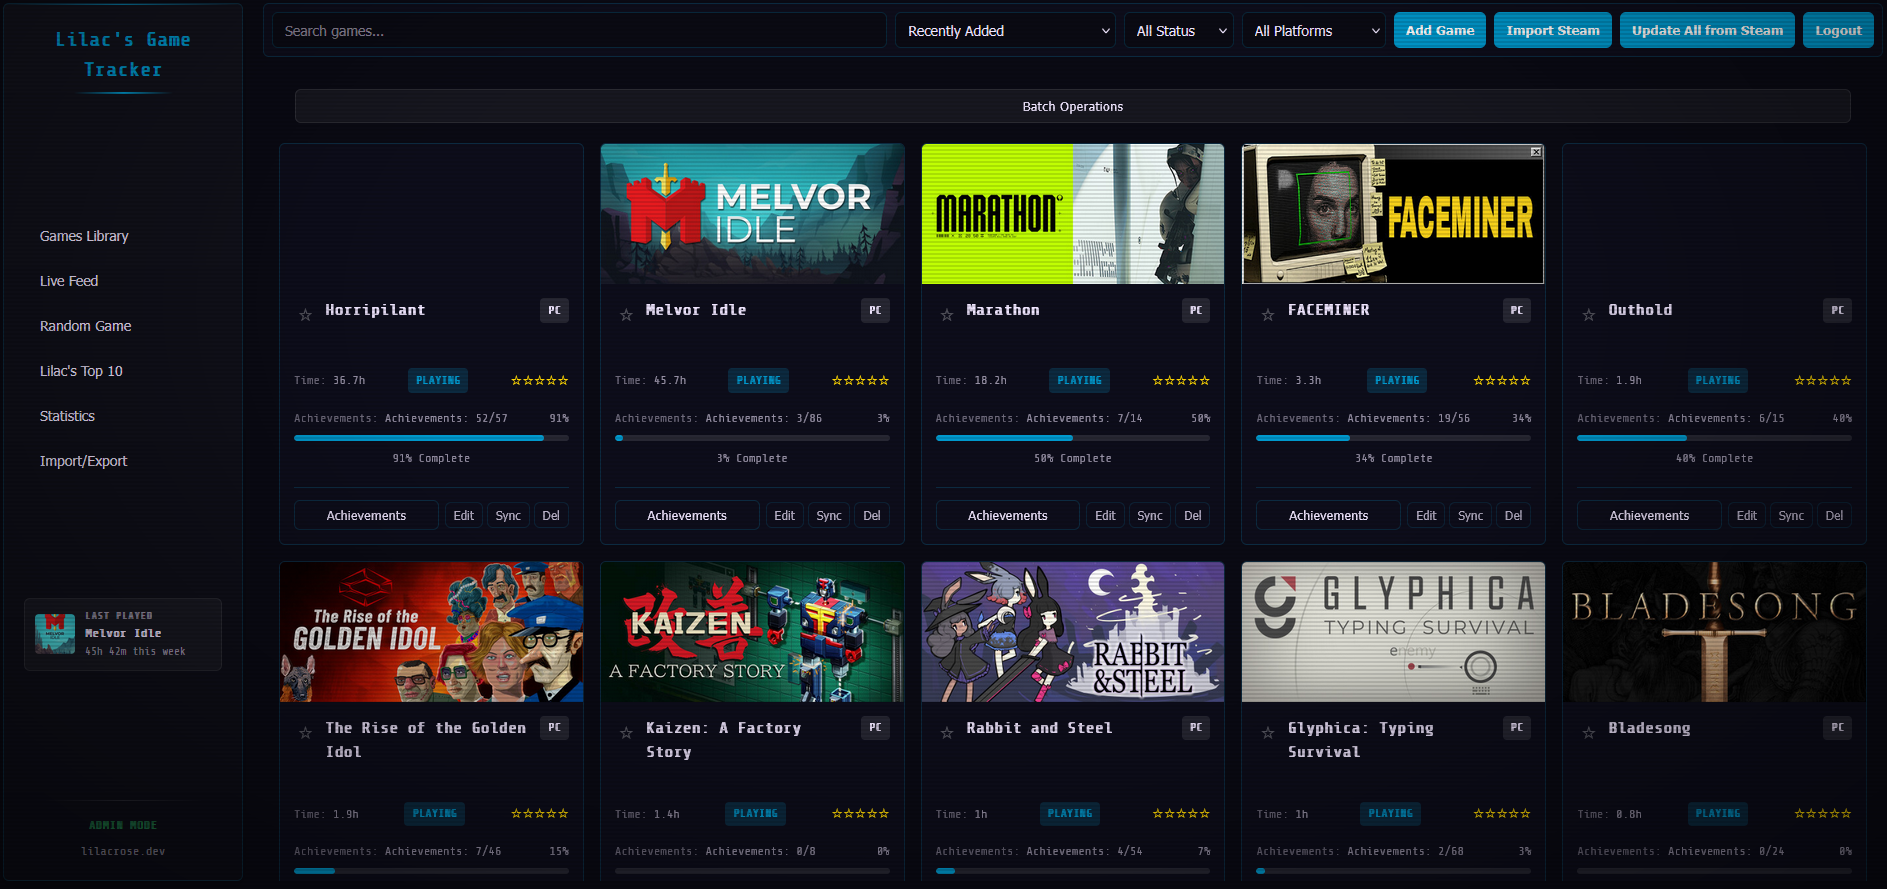Click PC platform badge on Horripilant

coord(554,310)
